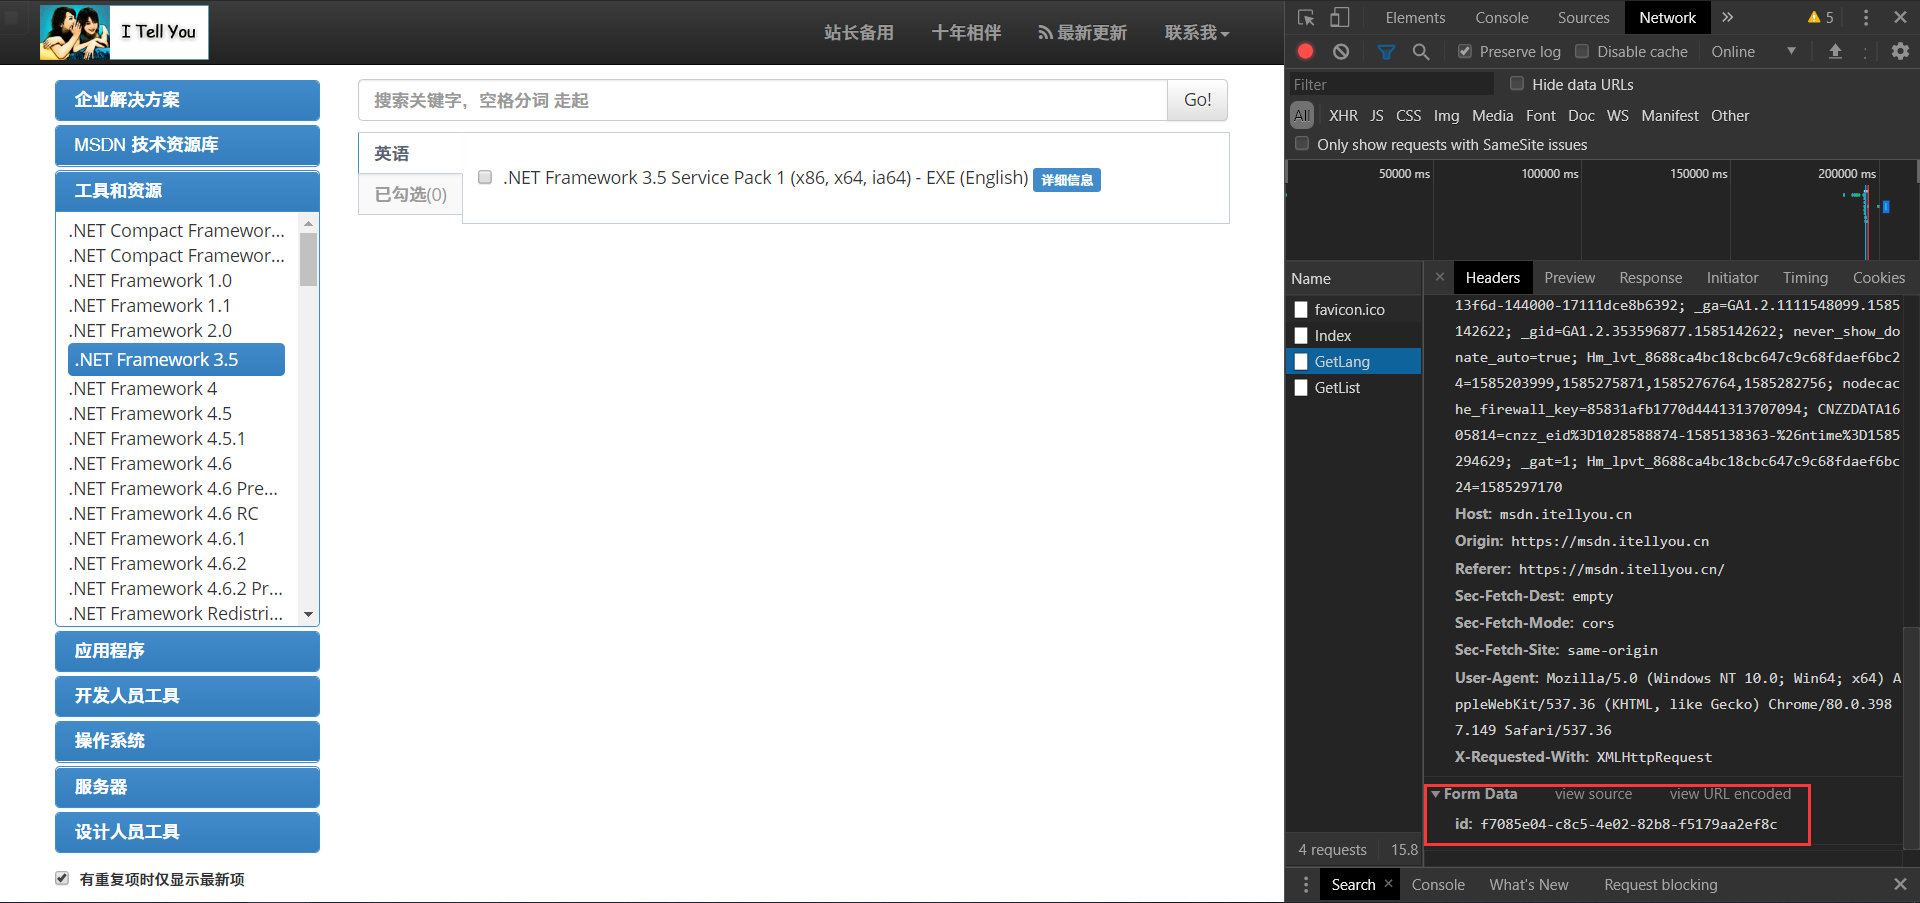Focus the network Filter input field
Screen dimensions: 1920x903
point(1390,84)
